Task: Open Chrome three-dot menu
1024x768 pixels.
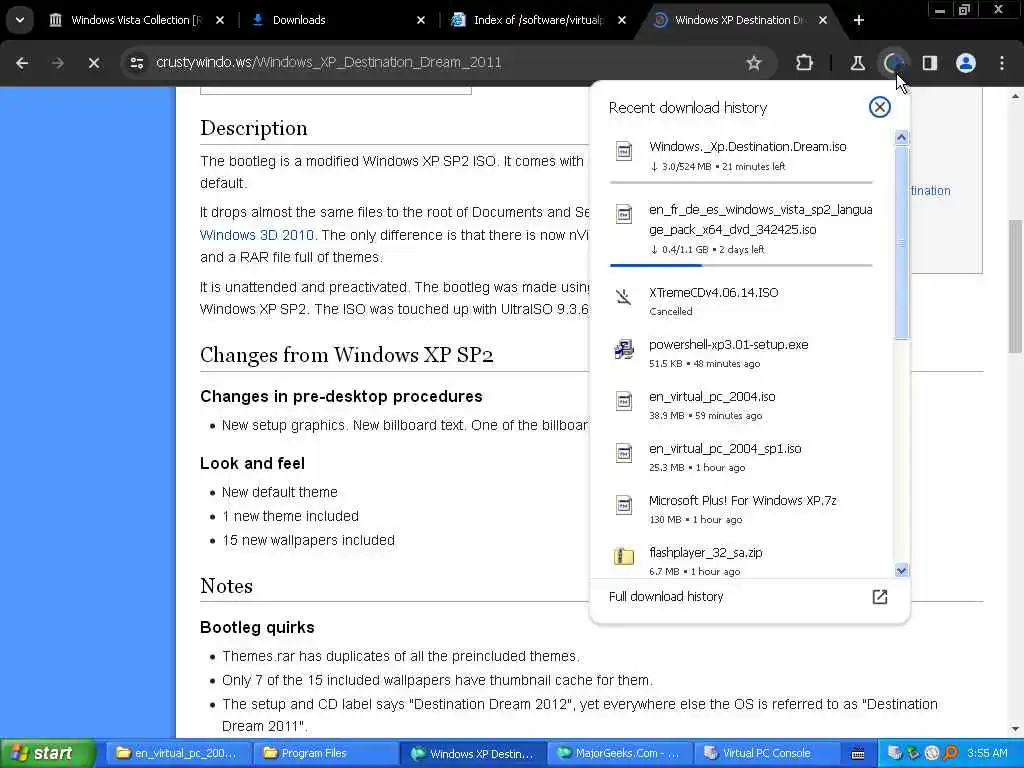Action: 1002,63
